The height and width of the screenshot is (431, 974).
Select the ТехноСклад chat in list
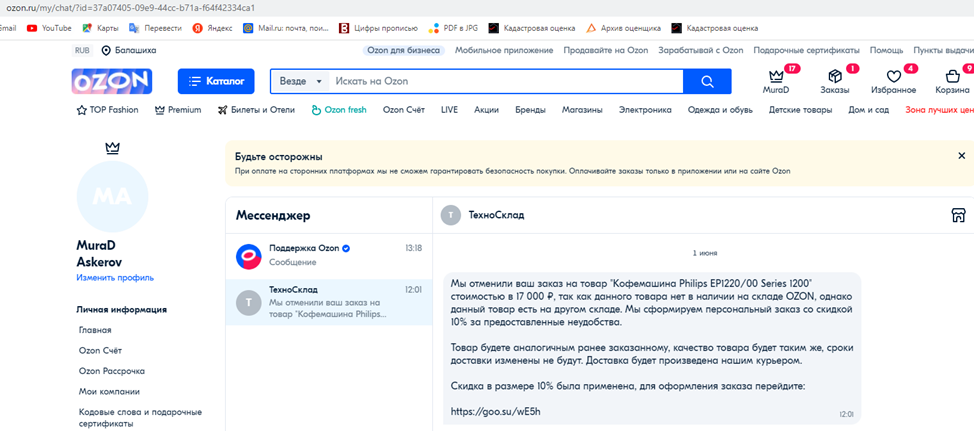329,302
